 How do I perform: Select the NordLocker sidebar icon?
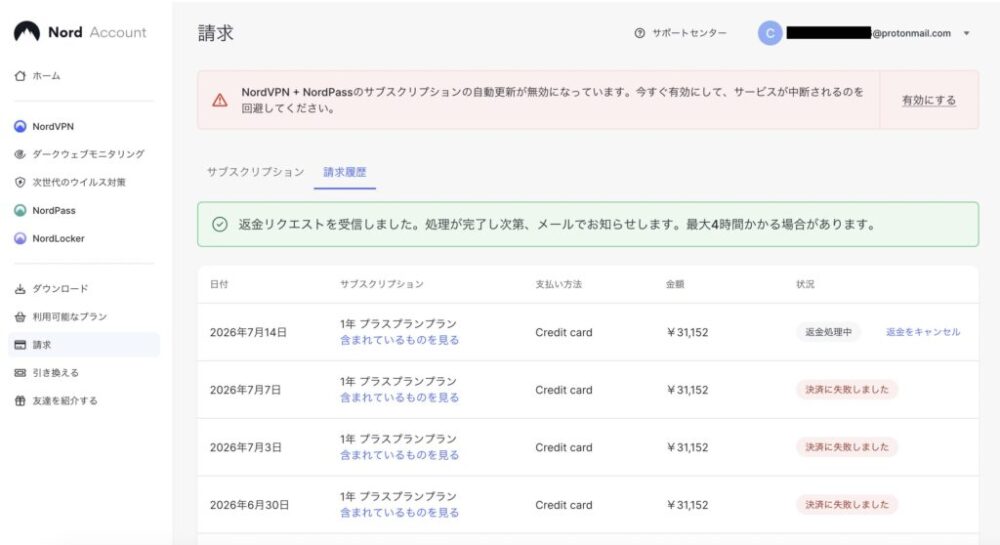point(20,238)
